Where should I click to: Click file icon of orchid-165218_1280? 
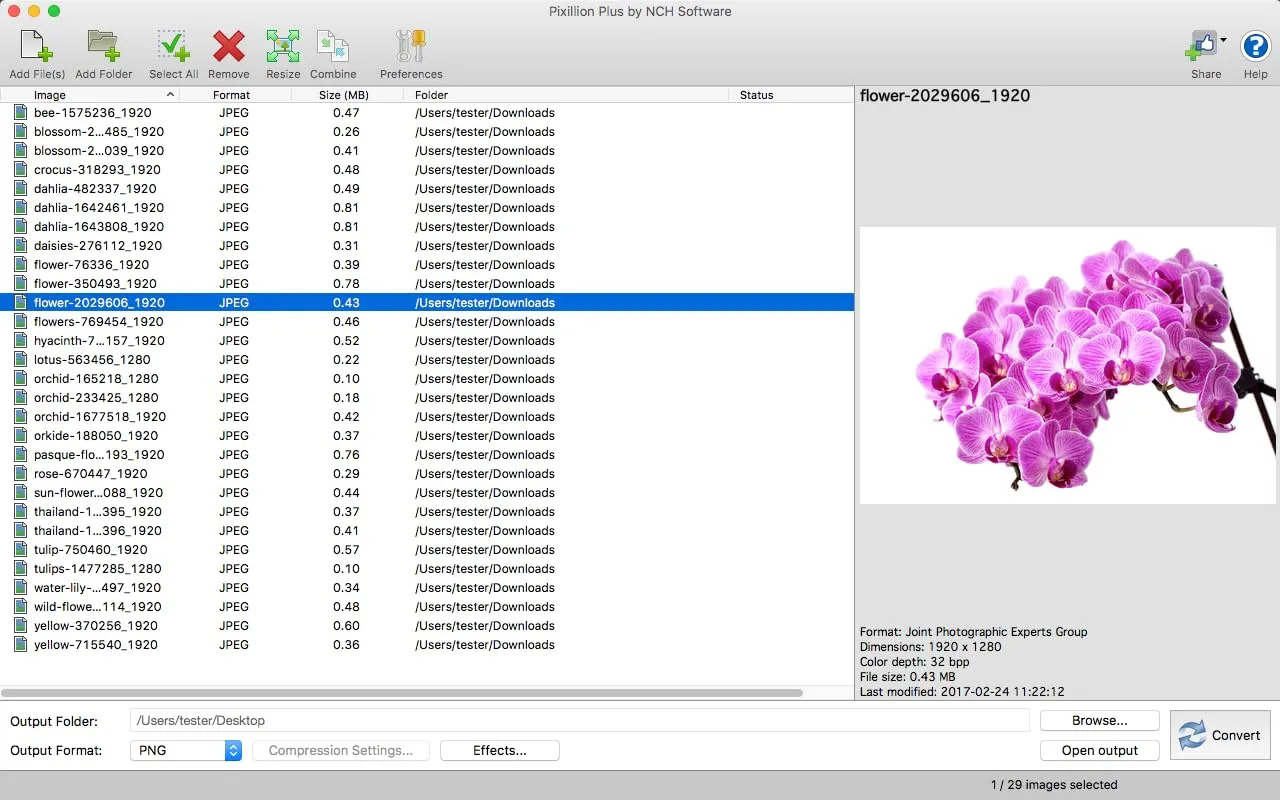click(20, 379)
